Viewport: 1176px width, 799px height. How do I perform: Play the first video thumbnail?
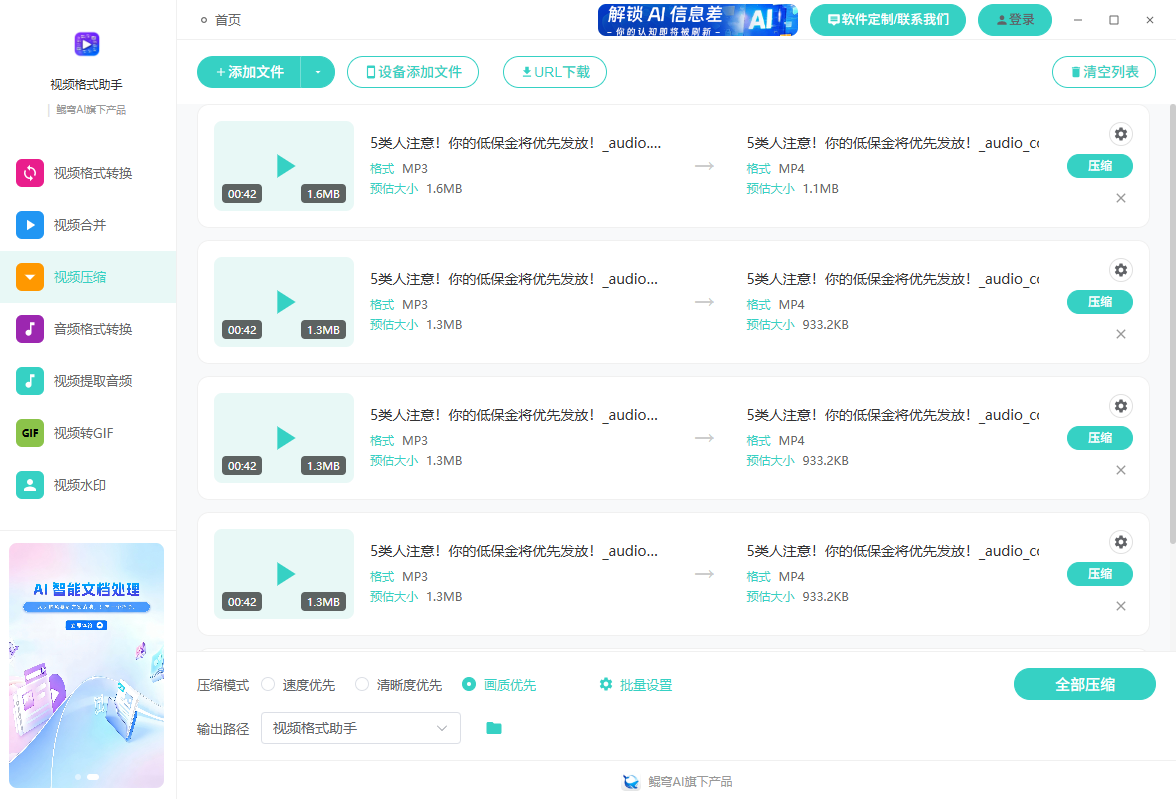coord(286,166)
